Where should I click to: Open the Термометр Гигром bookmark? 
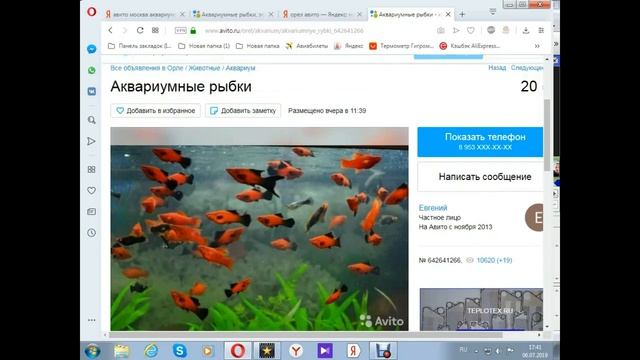pos(402,46)
